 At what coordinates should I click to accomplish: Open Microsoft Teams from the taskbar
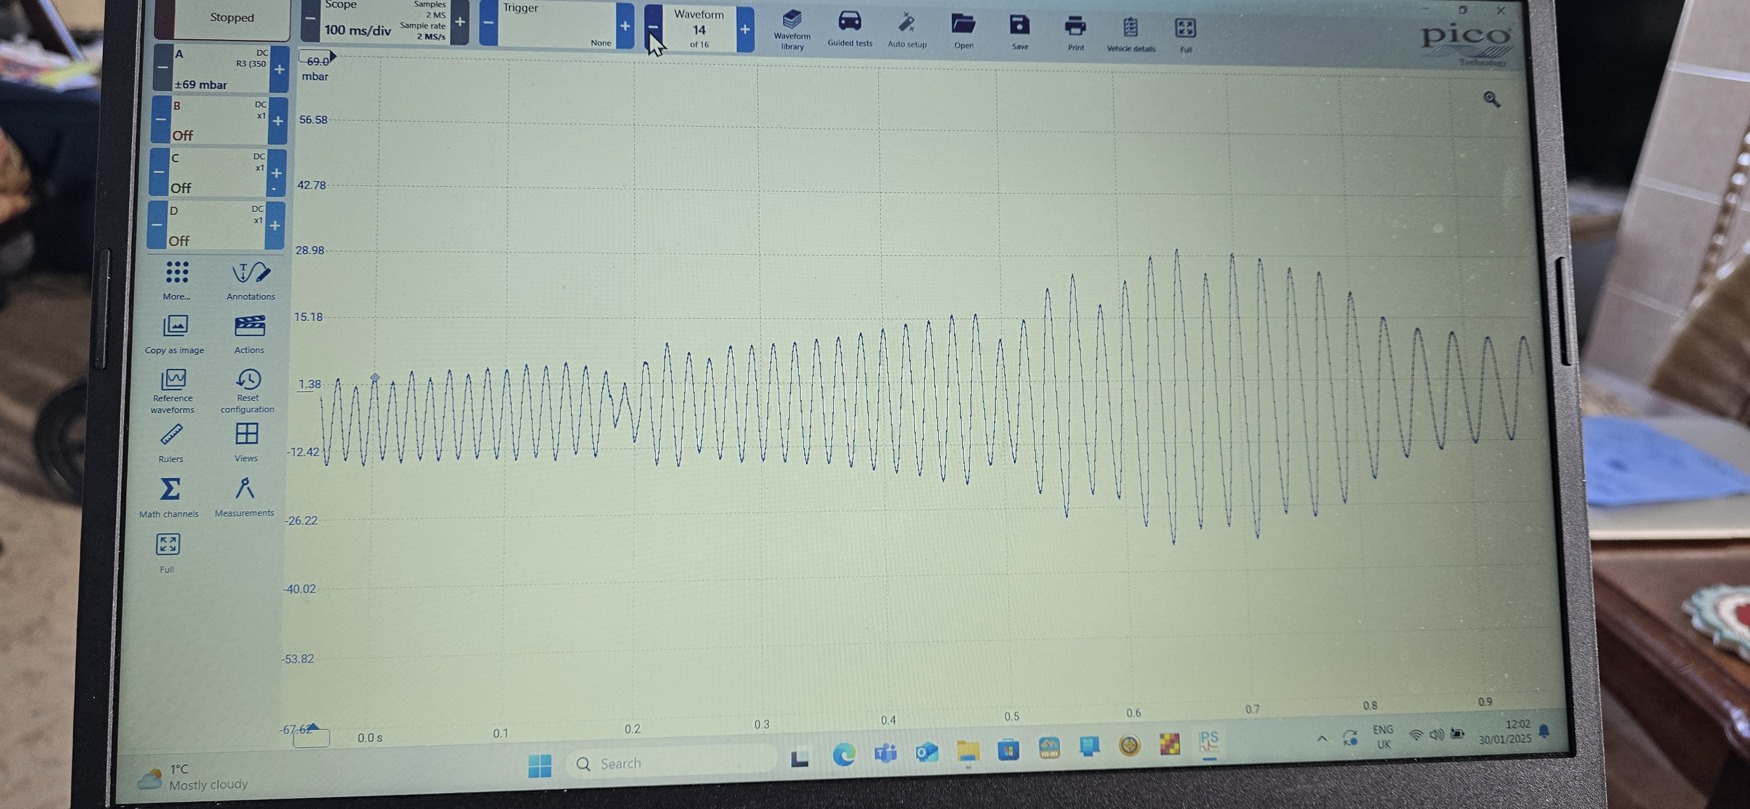click(x=885, y=754)
